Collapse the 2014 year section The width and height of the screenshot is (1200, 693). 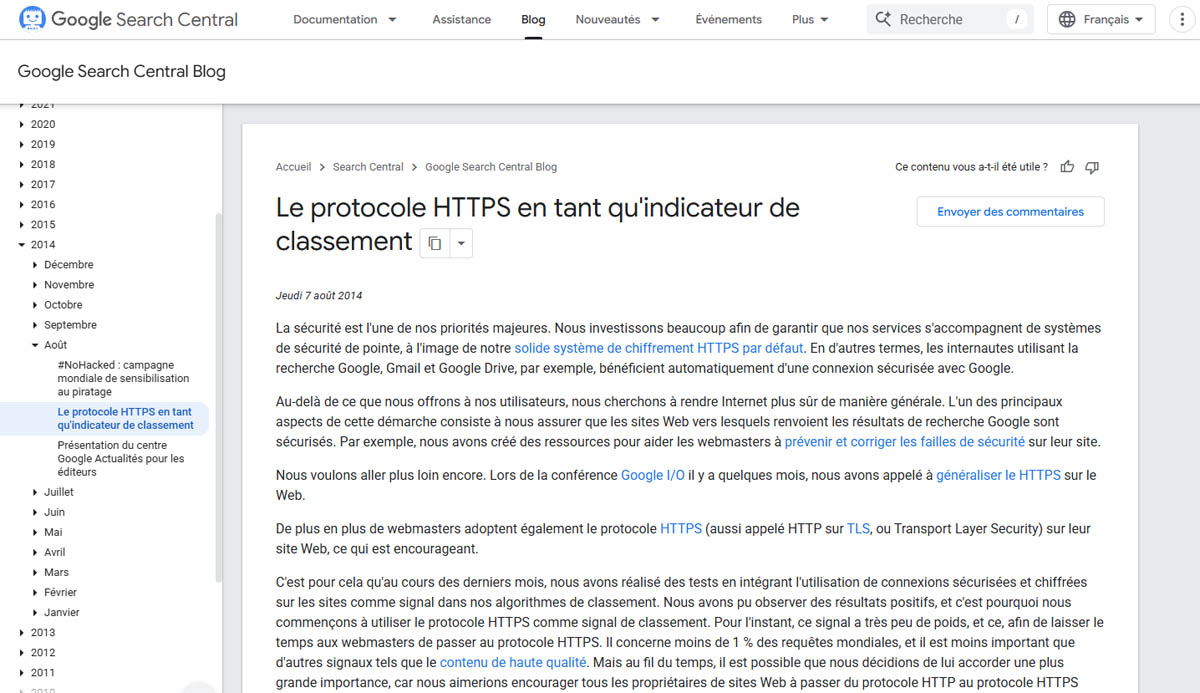click(22, 245)
